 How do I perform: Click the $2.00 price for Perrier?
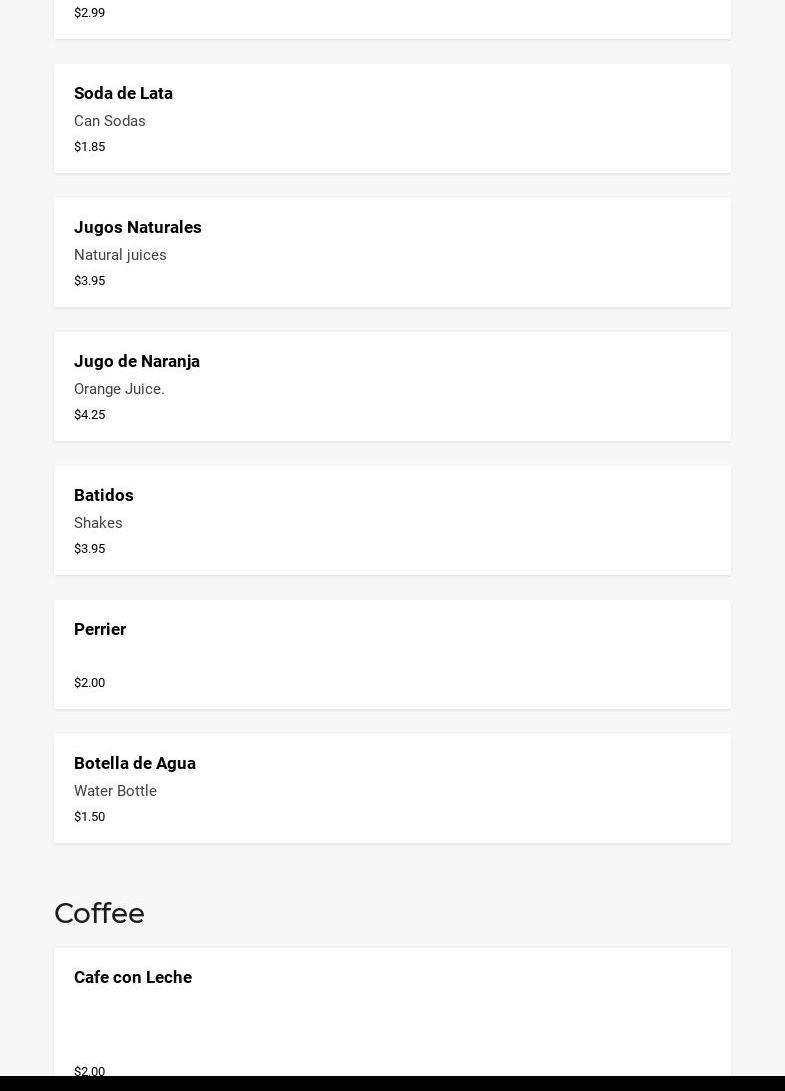(89, 682)
